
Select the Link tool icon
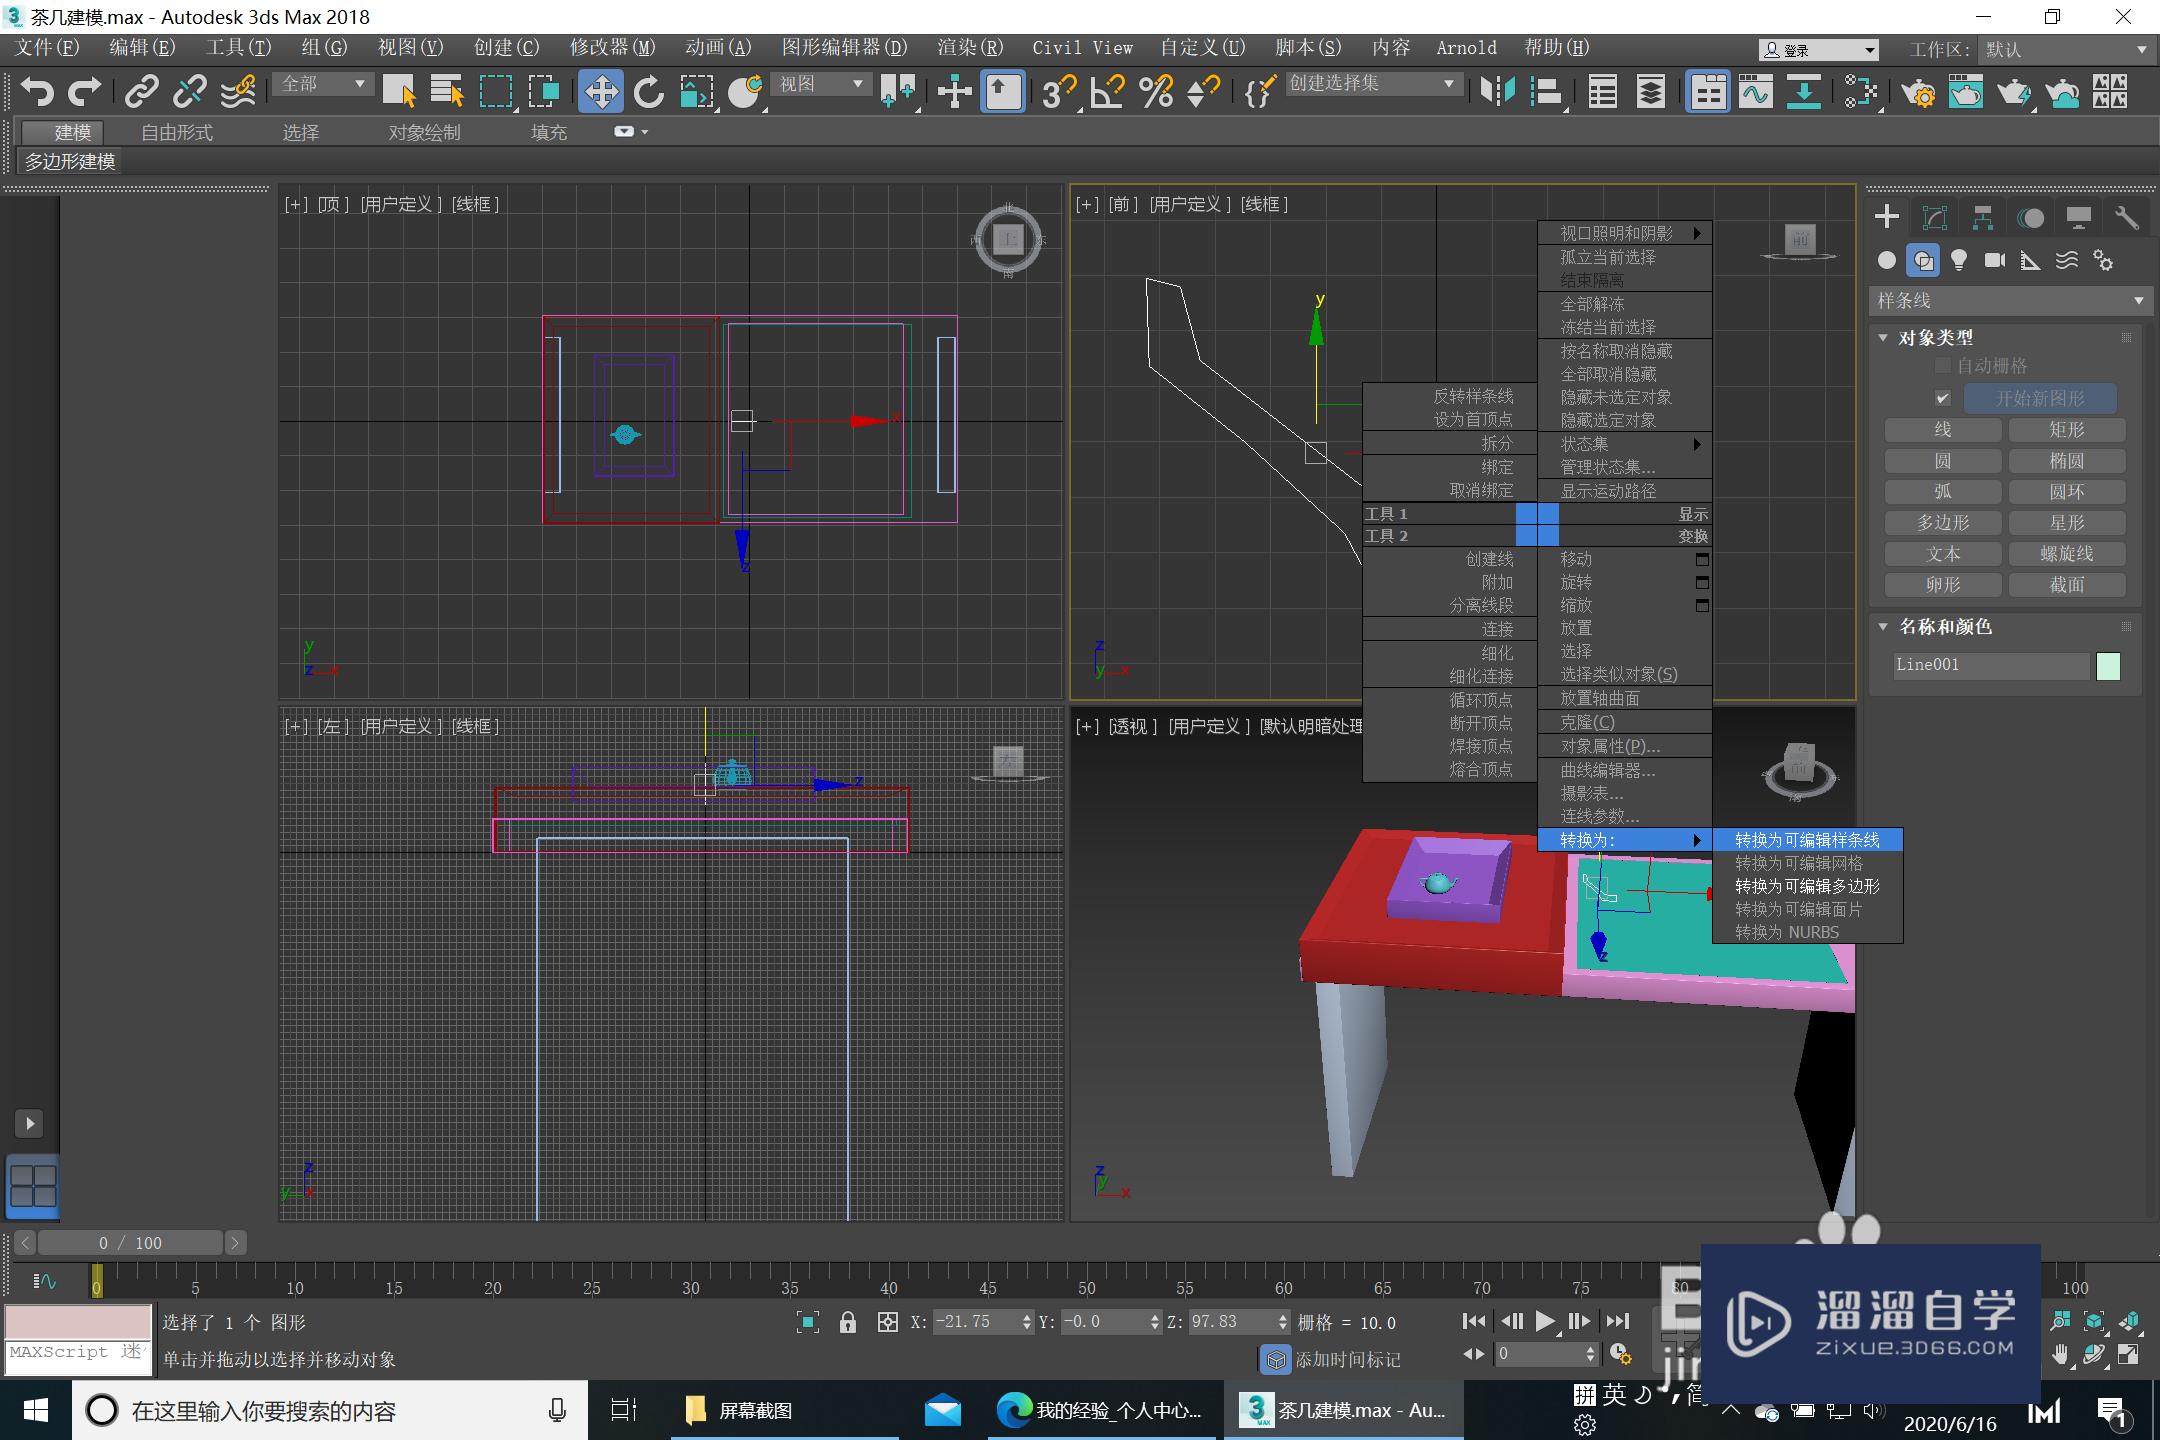[141, 92]
